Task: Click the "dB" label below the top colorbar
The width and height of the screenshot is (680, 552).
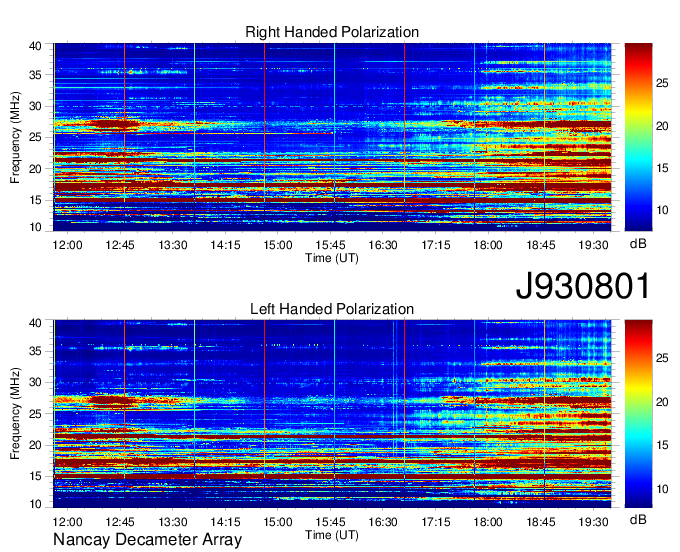Action: point(638,244)
